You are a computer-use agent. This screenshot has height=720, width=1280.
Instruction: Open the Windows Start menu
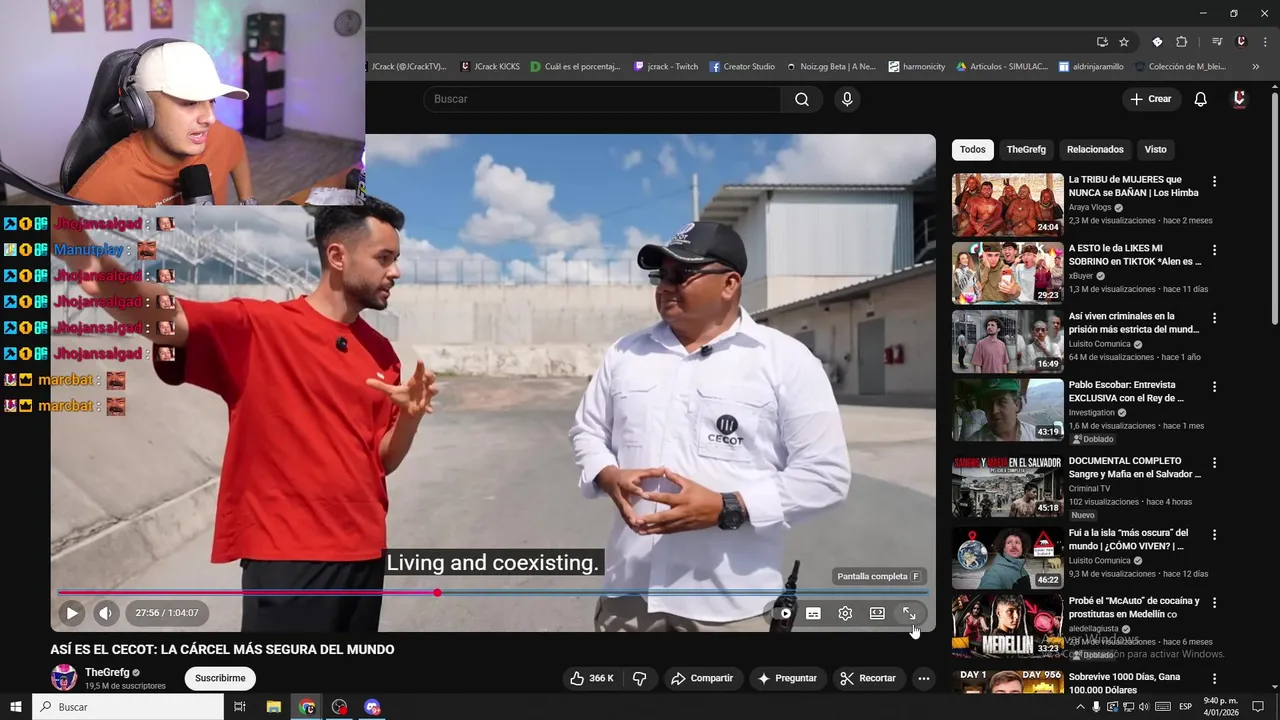(x=16, y=707)
